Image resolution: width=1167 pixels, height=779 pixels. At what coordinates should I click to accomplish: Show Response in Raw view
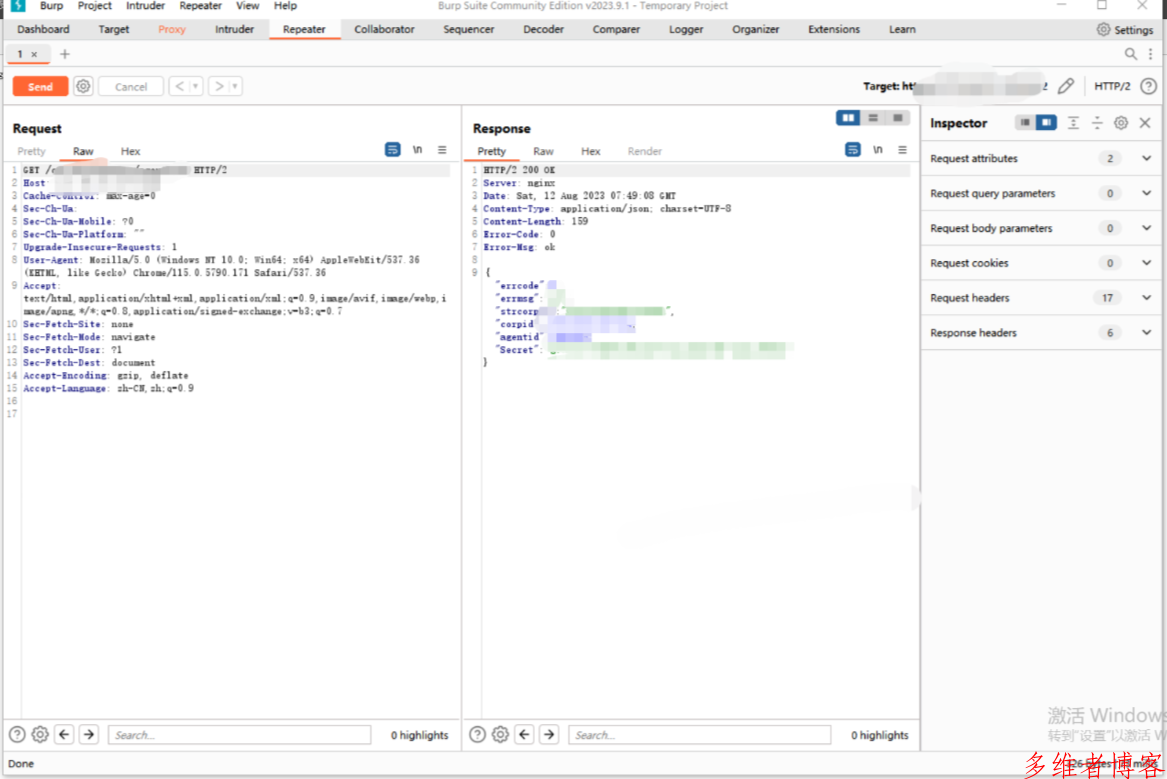coord(543,151)
